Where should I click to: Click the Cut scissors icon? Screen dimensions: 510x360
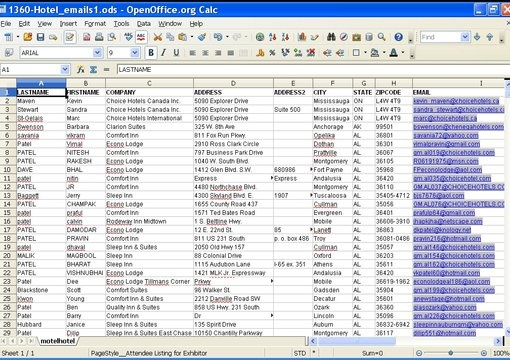point(158,37)
